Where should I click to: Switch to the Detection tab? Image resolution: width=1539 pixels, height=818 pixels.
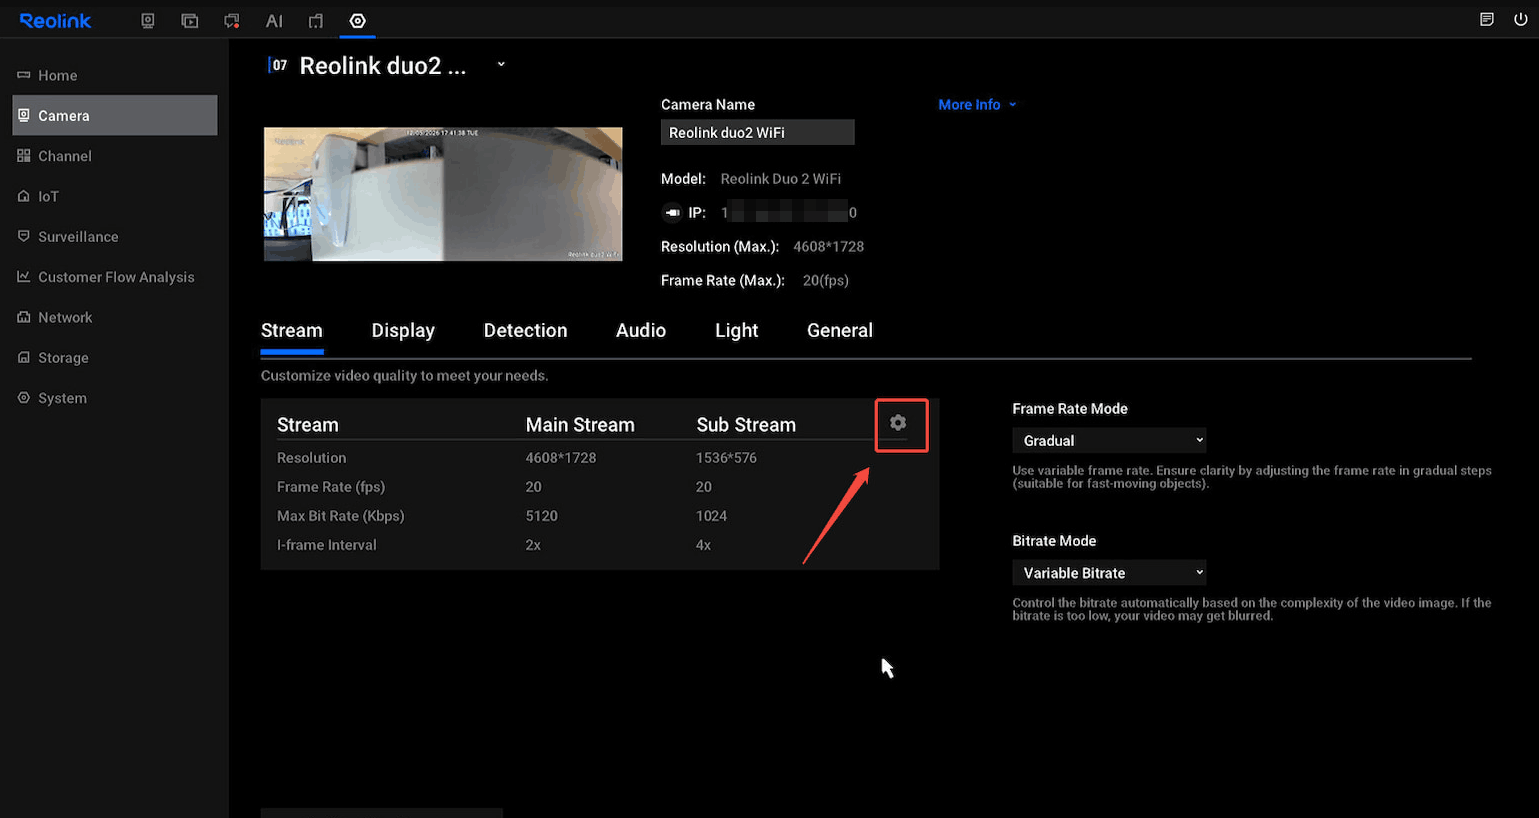[x=525, y=331]
